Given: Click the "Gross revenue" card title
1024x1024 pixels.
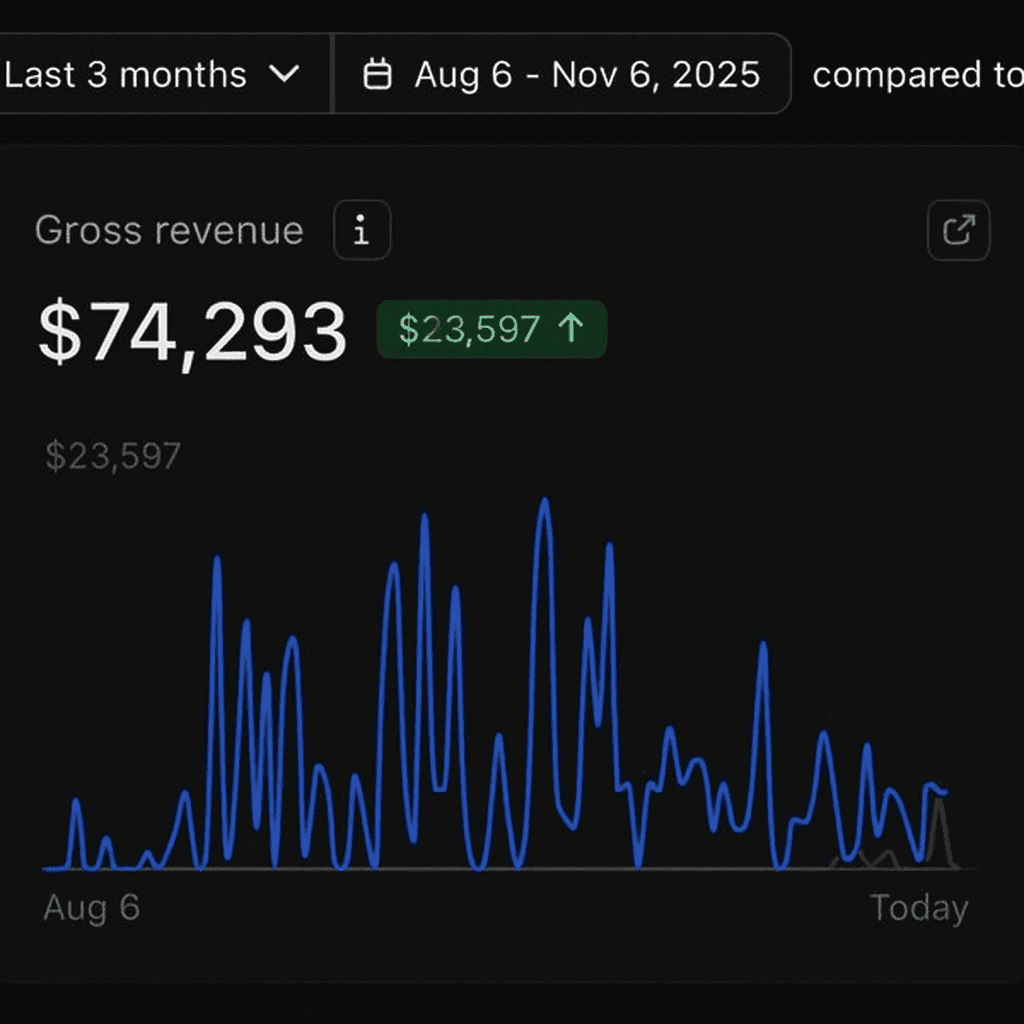Looking at the screenshot, I should pyautogui.click(x=169, y=231).
